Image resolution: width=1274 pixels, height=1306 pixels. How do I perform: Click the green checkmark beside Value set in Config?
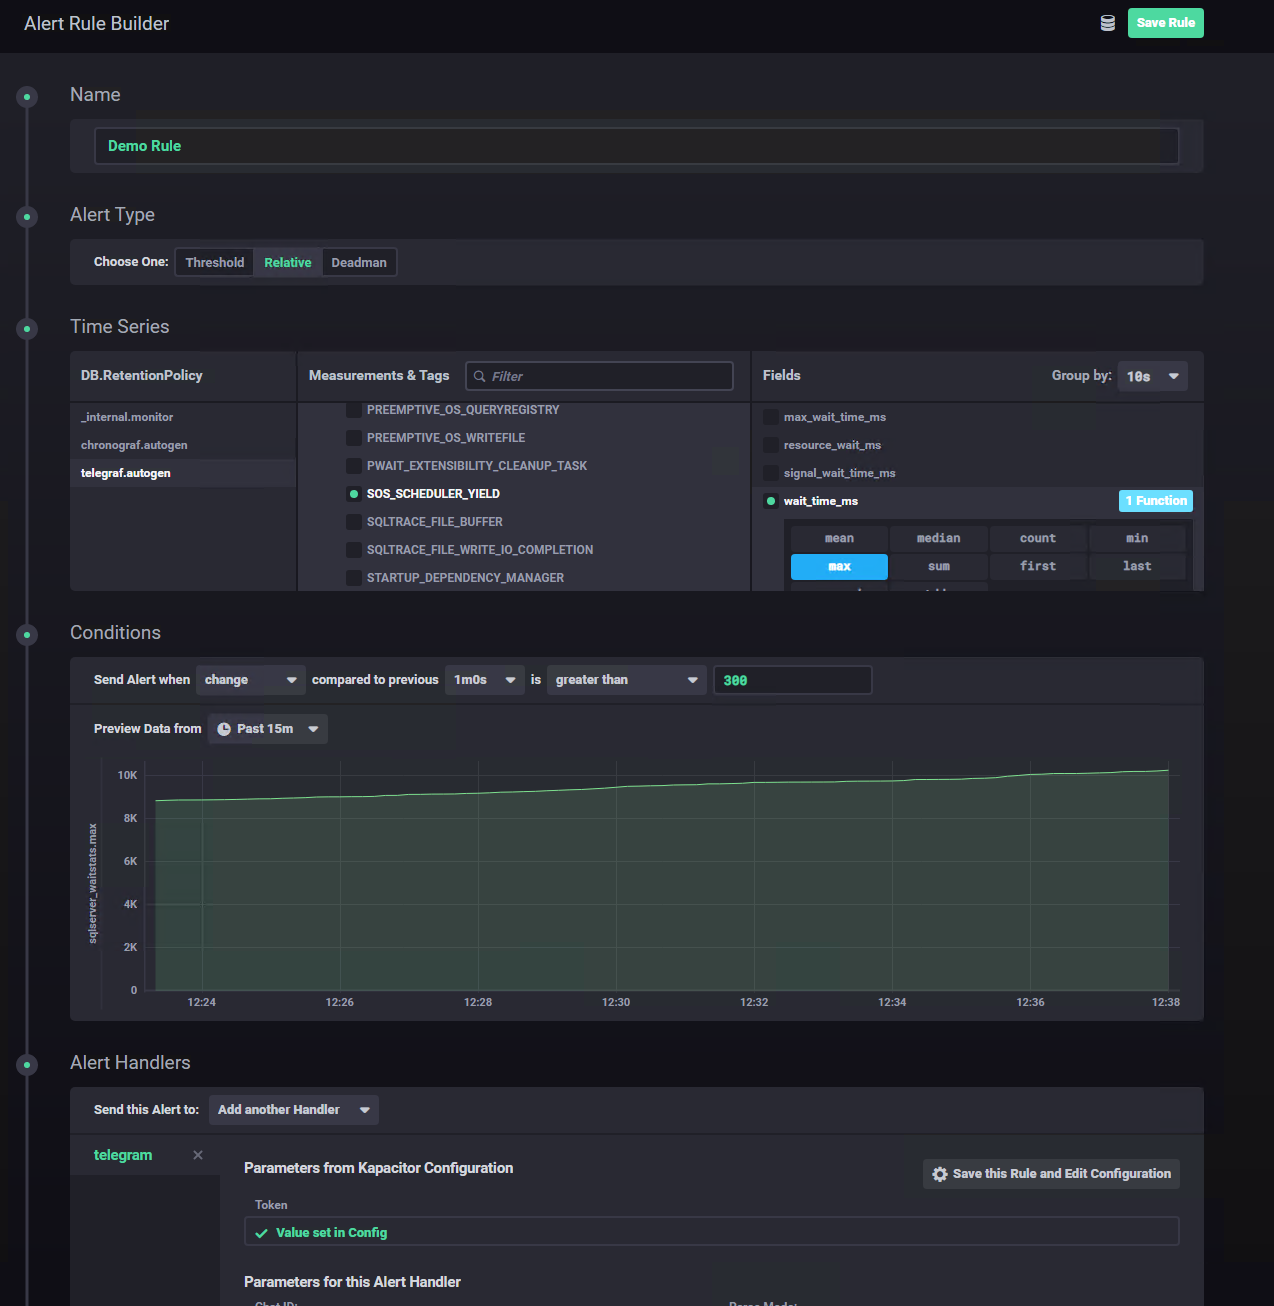point(262,1233)
